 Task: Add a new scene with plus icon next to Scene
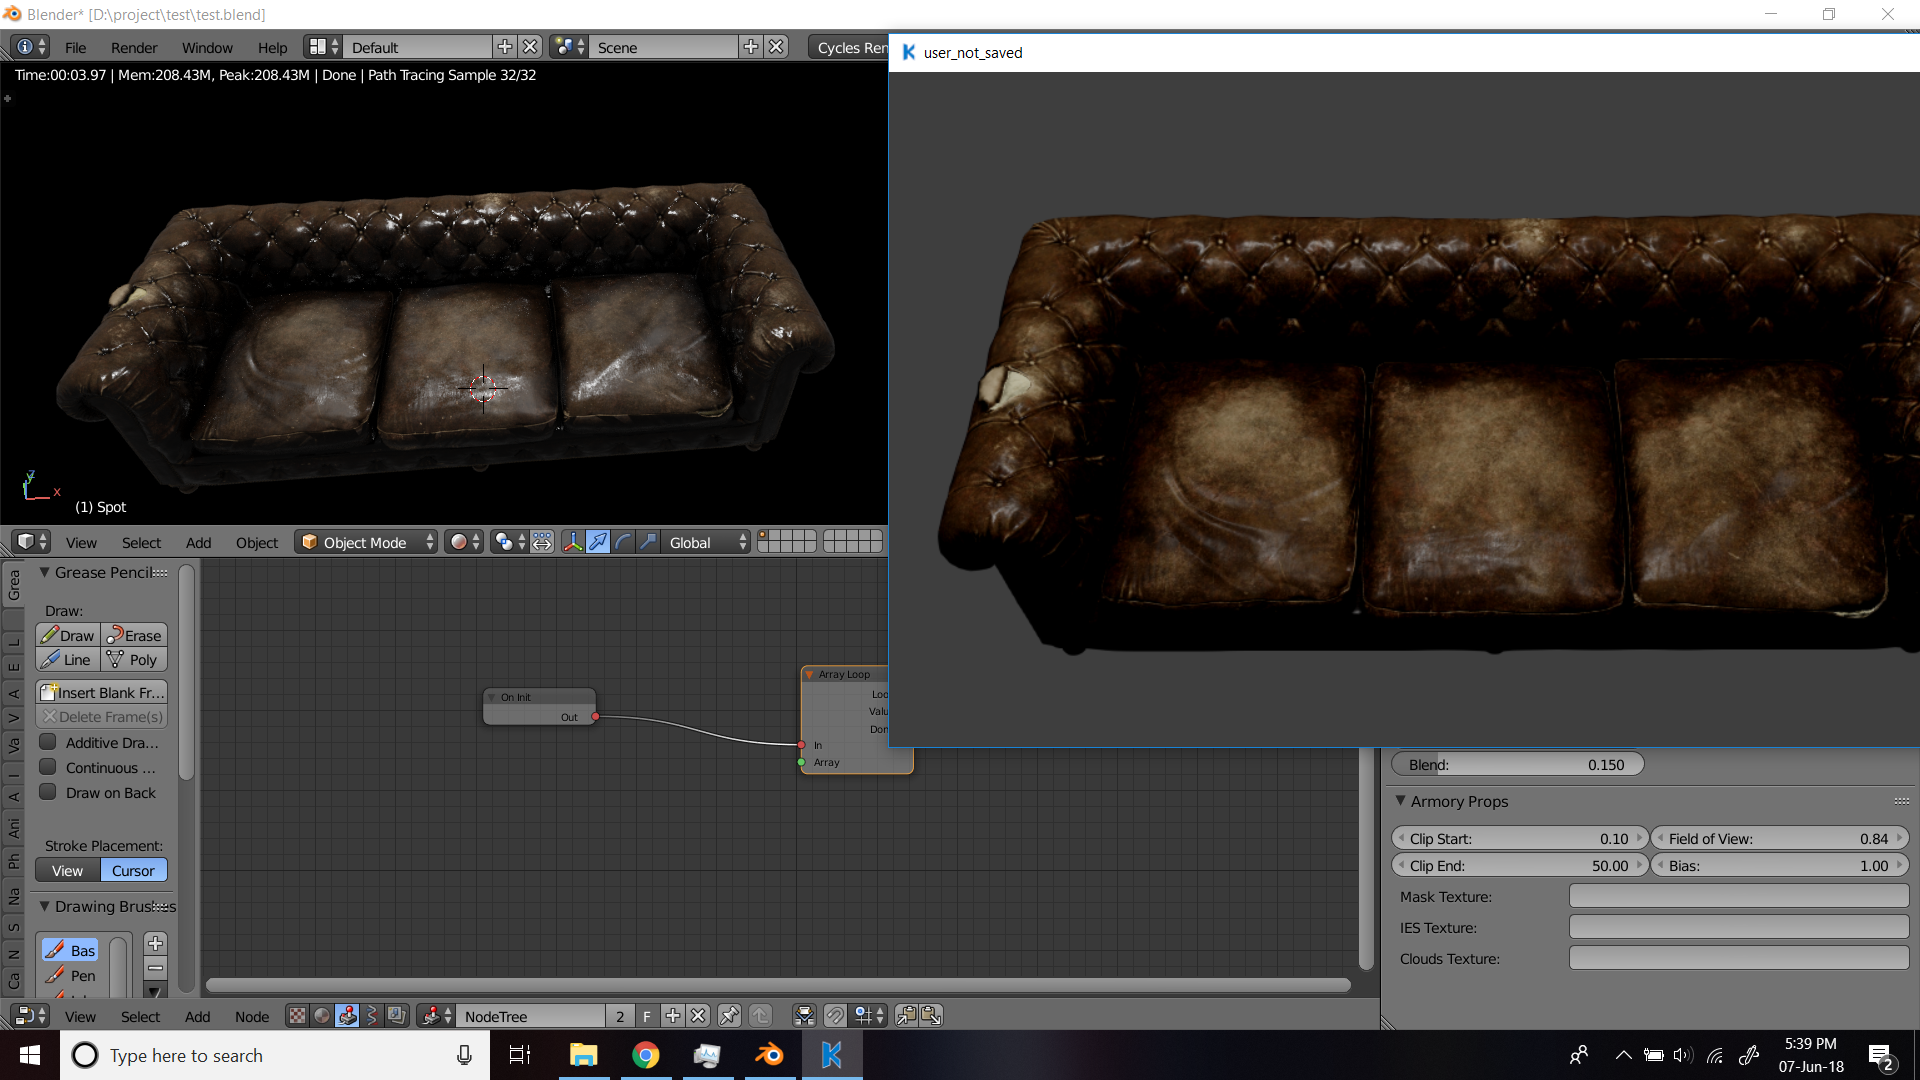click(x=751, y=47)
